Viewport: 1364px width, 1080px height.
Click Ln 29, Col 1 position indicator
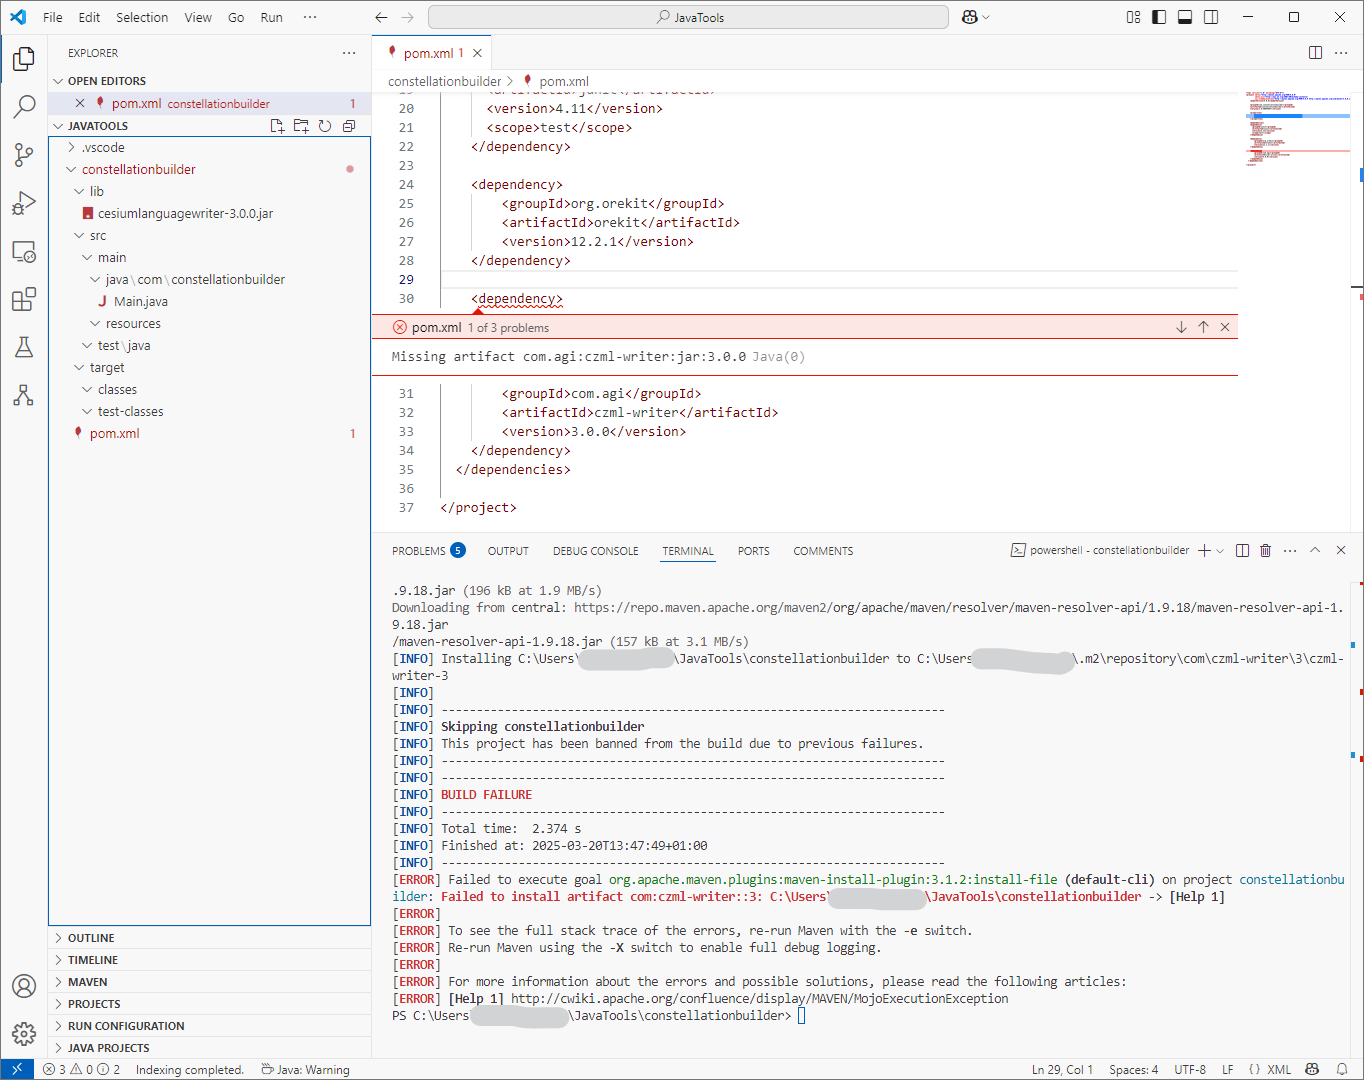1062,1069
